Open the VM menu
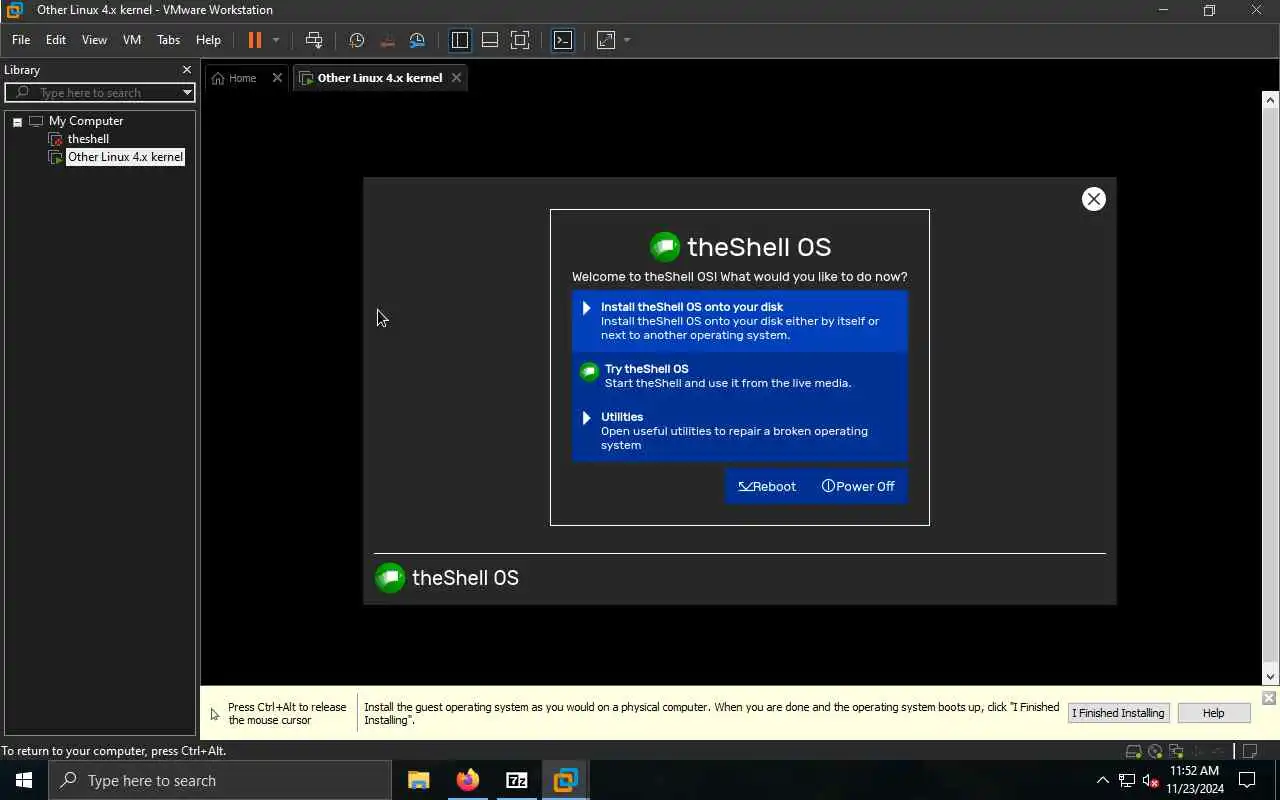Screen dimensions: 1280x800 tap(132, 40)
